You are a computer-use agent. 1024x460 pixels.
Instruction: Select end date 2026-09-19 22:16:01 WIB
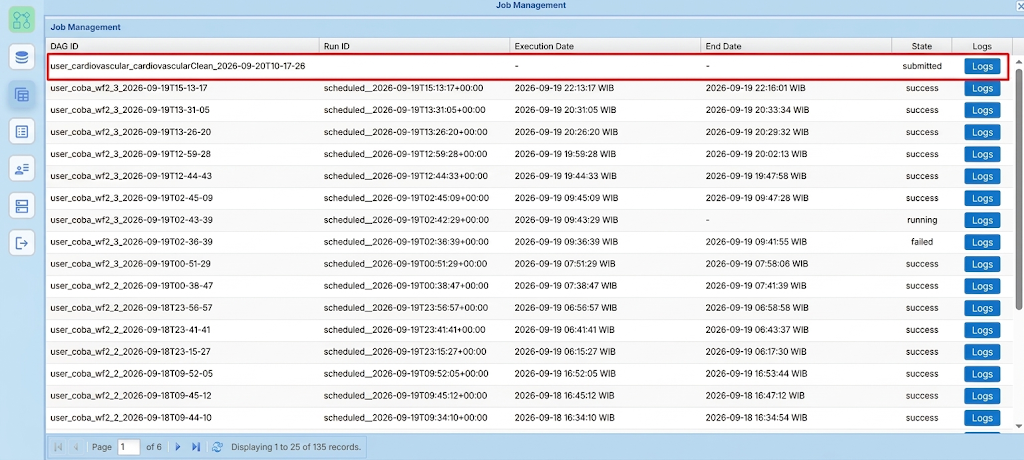click(757, 88)
